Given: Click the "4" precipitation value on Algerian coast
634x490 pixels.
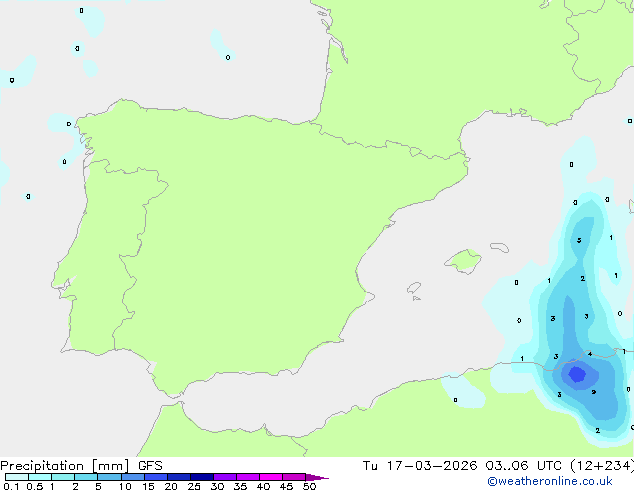Looking at the screenshot, I should click(x=590, y=354).
